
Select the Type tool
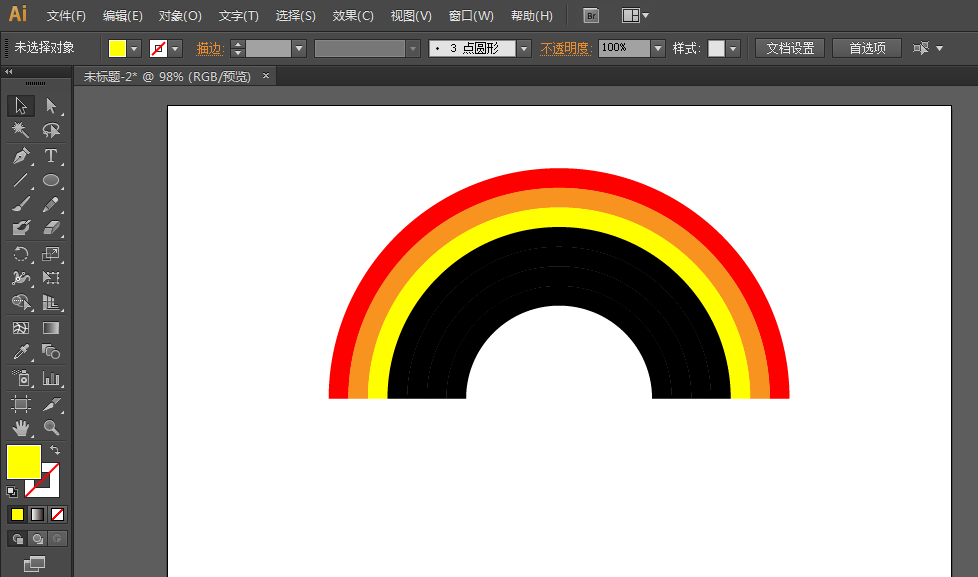(x=51, y=155)
